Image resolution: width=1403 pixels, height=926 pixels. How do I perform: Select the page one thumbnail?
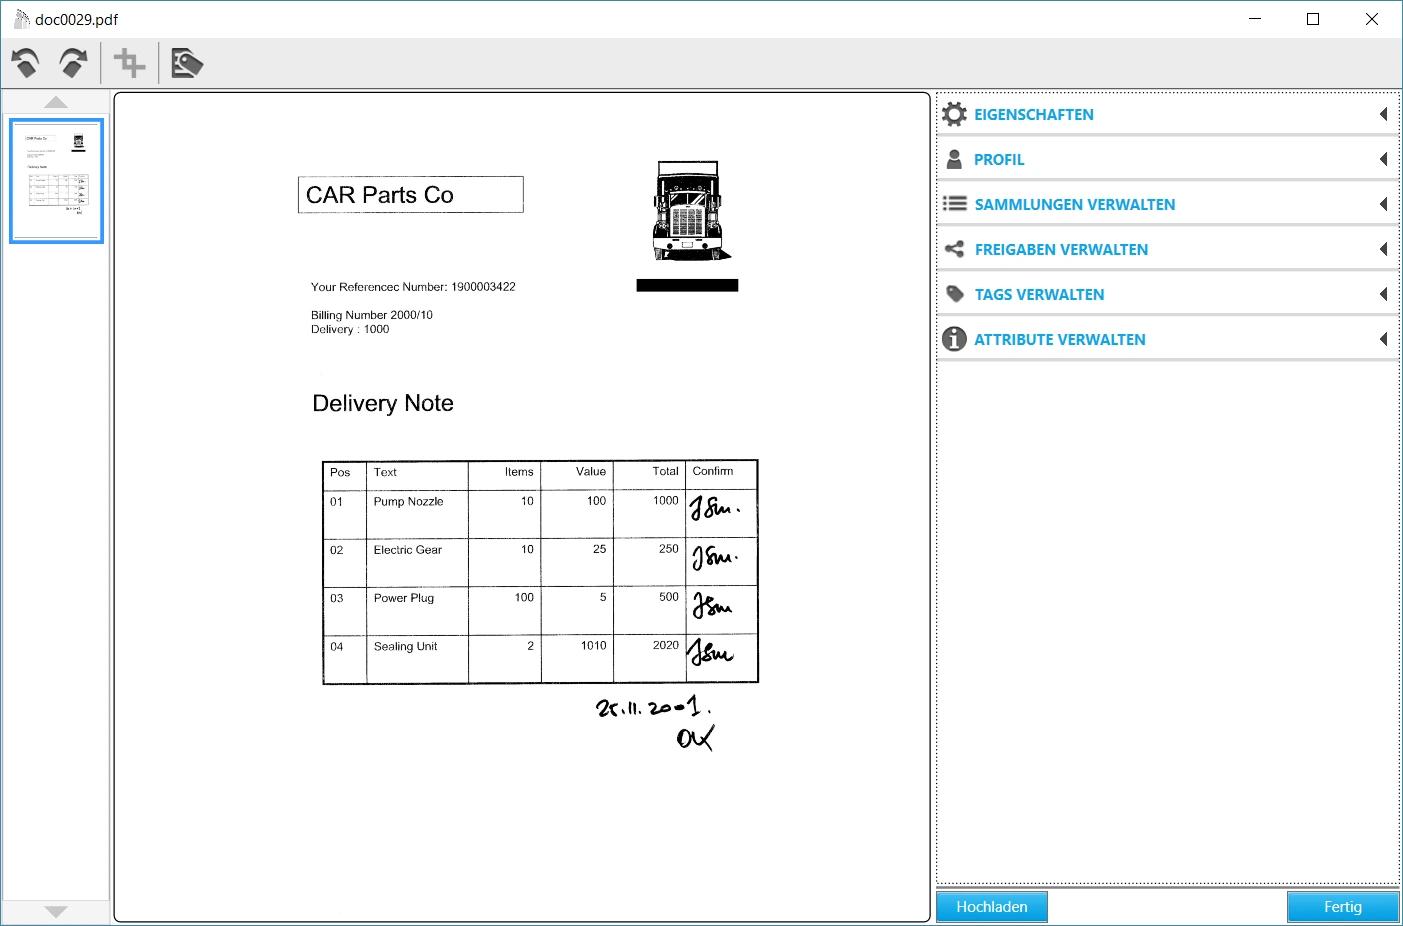(56, 180)
